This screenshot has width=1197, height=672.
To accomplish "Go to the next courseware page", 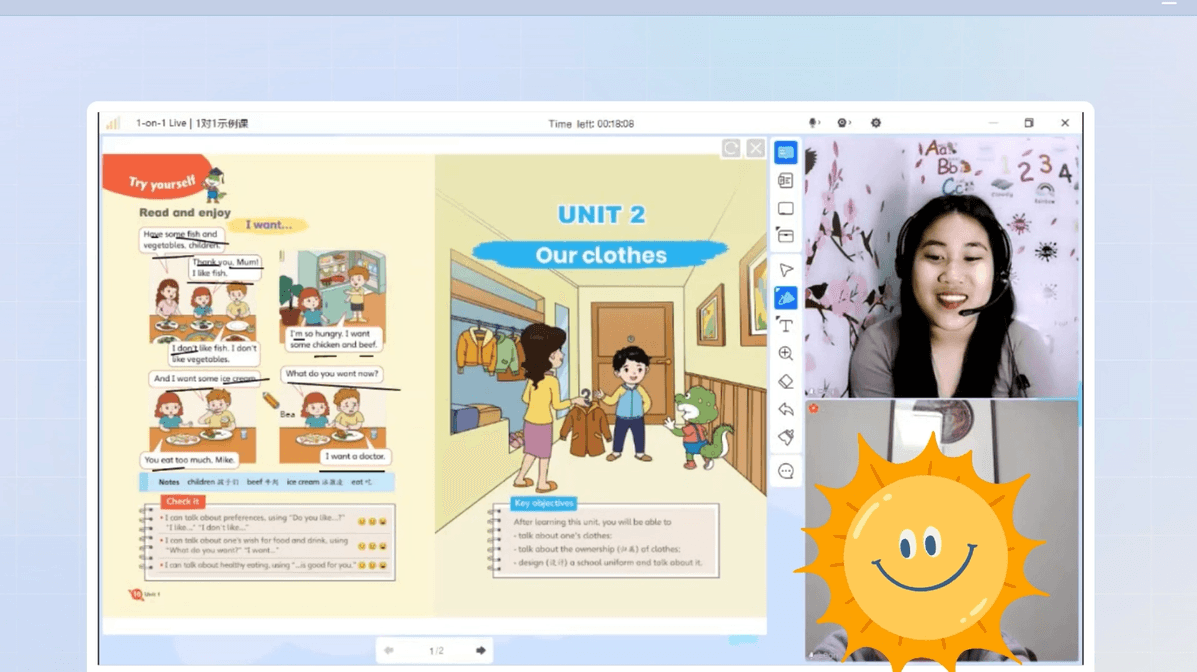I will (481, 651).
